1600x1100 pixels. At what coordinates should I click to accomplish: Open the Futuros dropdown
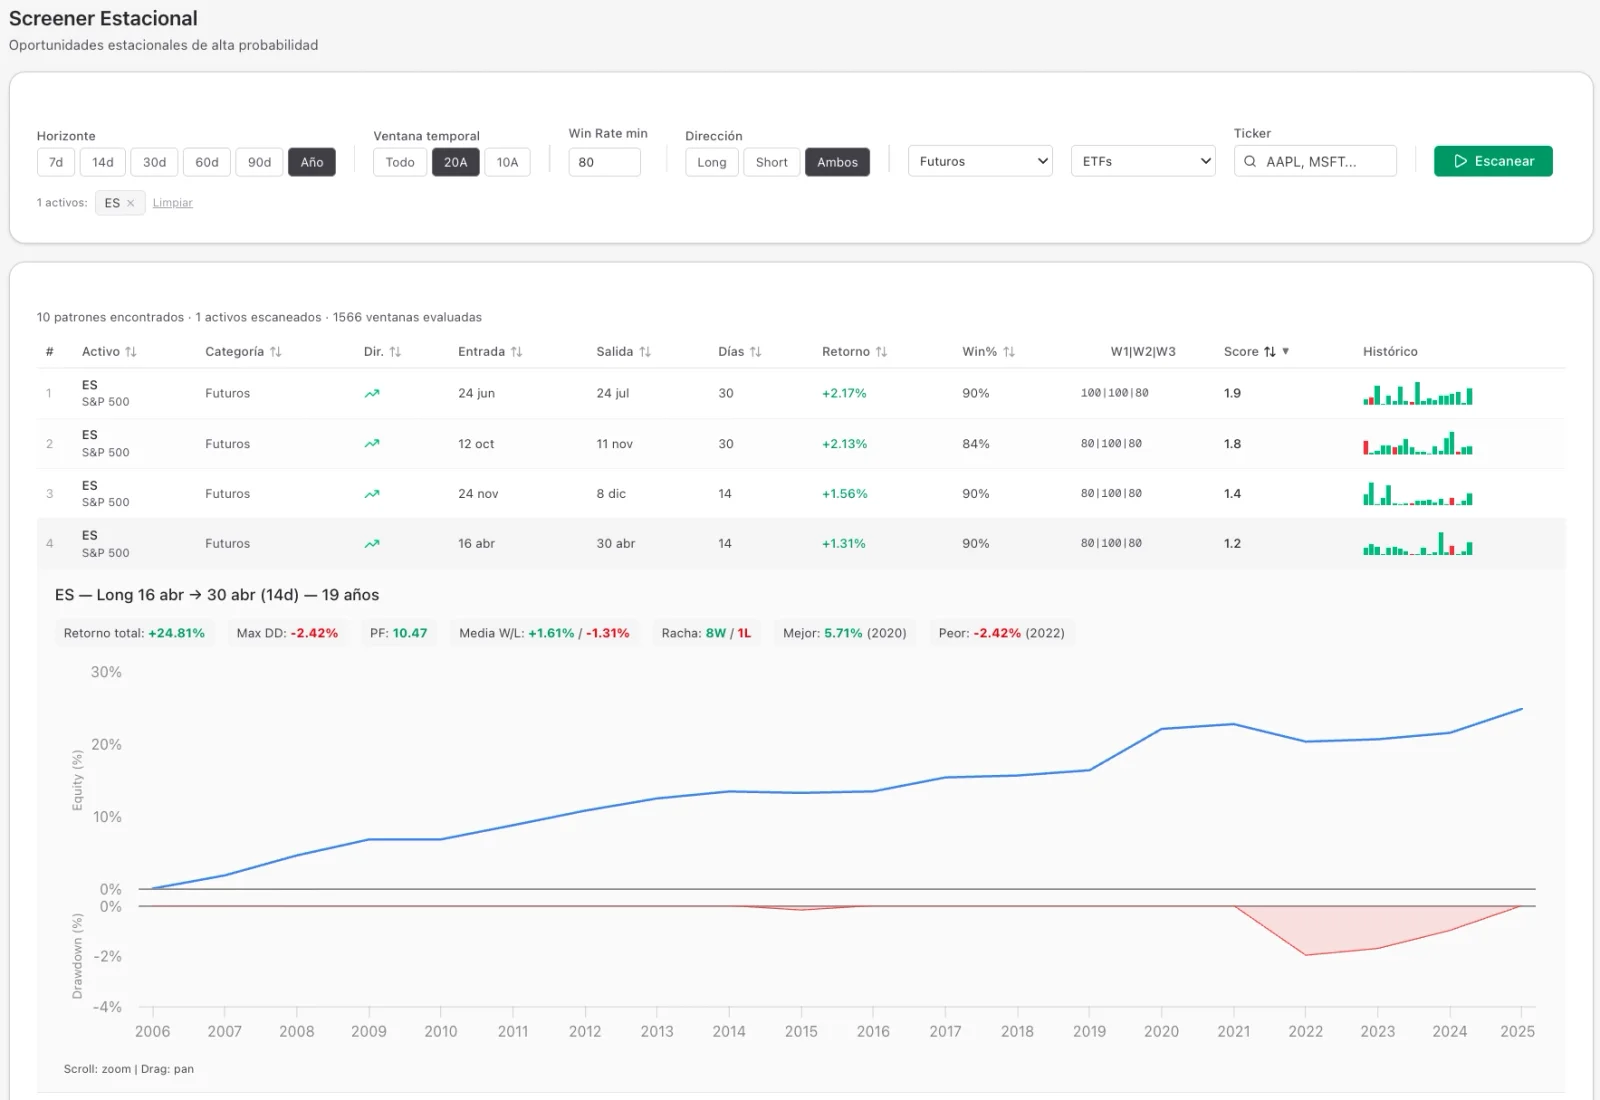pyautogui.click(x=980, y=161)
